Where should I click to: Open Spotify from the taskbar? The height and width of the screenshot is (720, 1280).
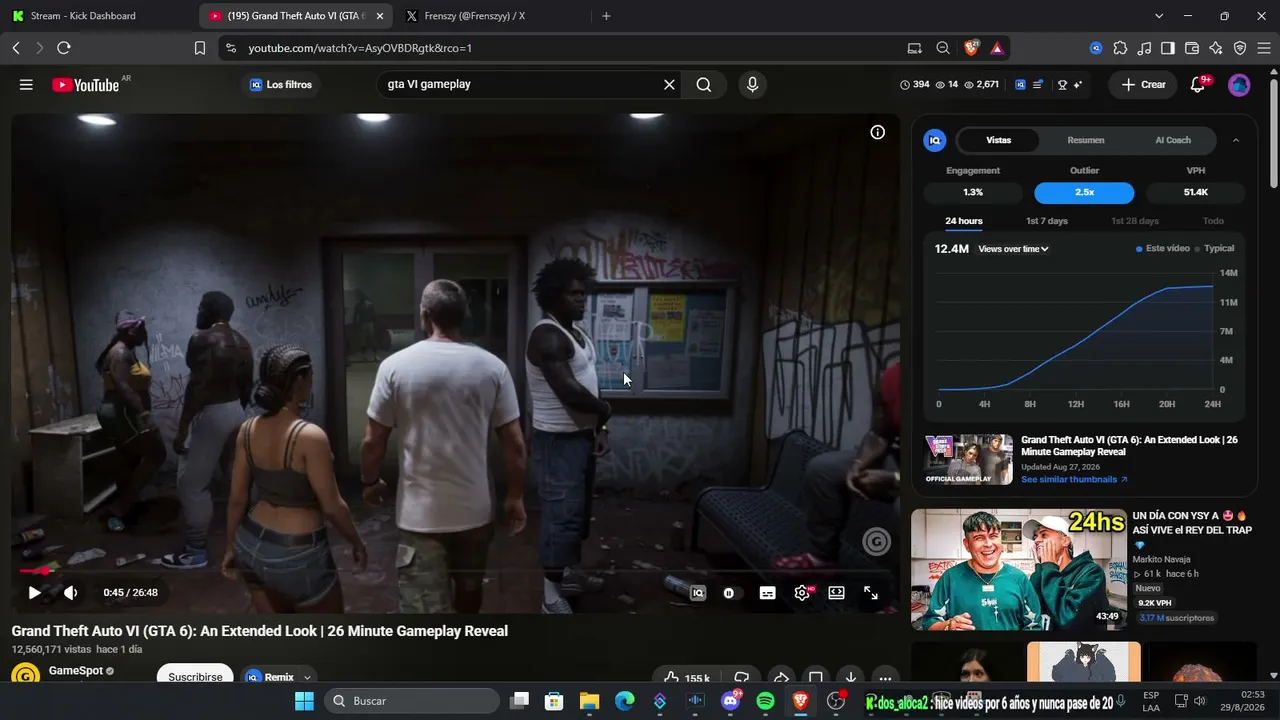click(x=765, y=701)
